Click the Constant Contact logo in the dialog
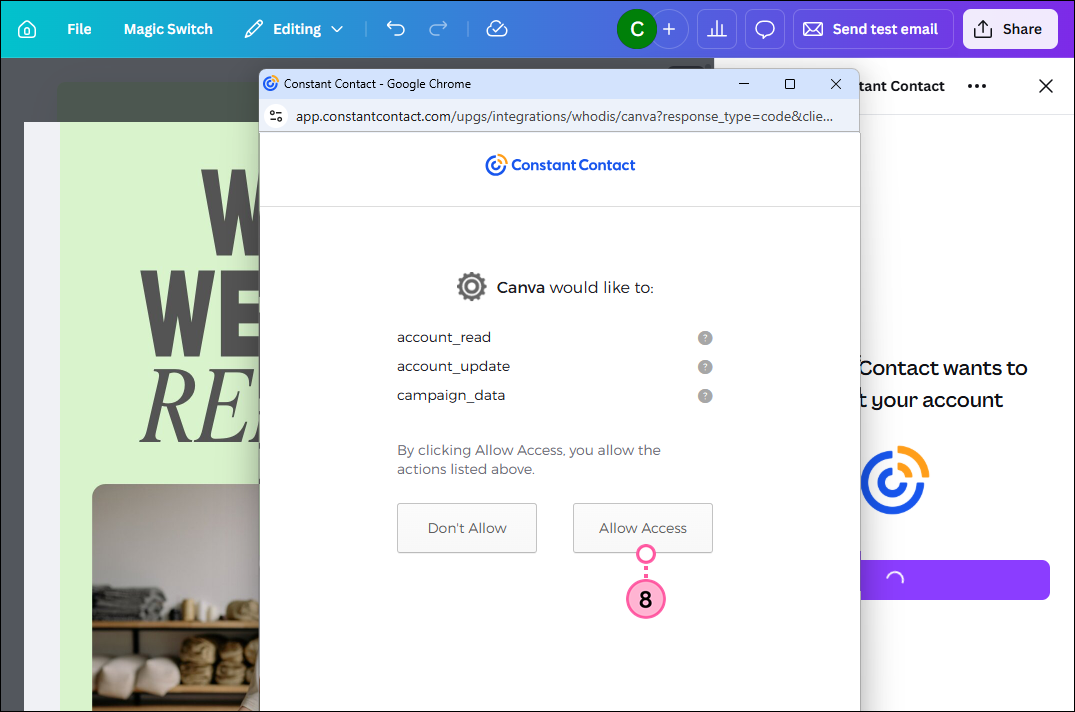The width and height of the screenshot is (1075, 712). (x=560, y=165)
